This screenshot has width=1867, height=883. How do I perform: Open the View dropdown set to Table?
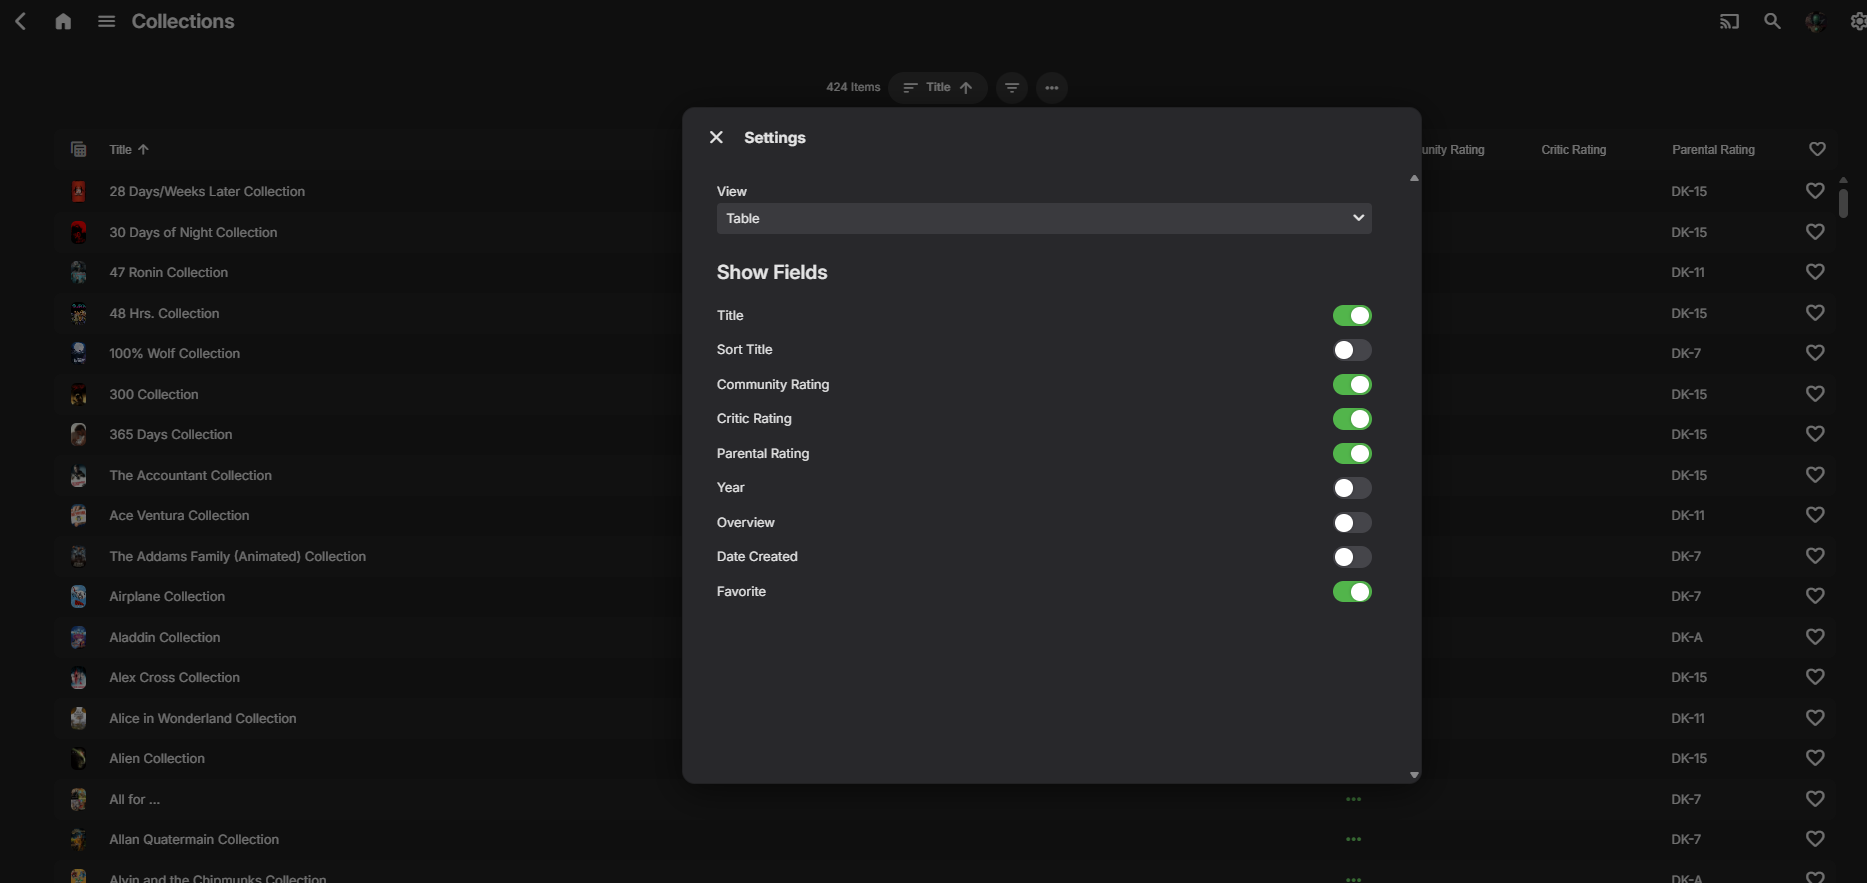(1043, 219)
